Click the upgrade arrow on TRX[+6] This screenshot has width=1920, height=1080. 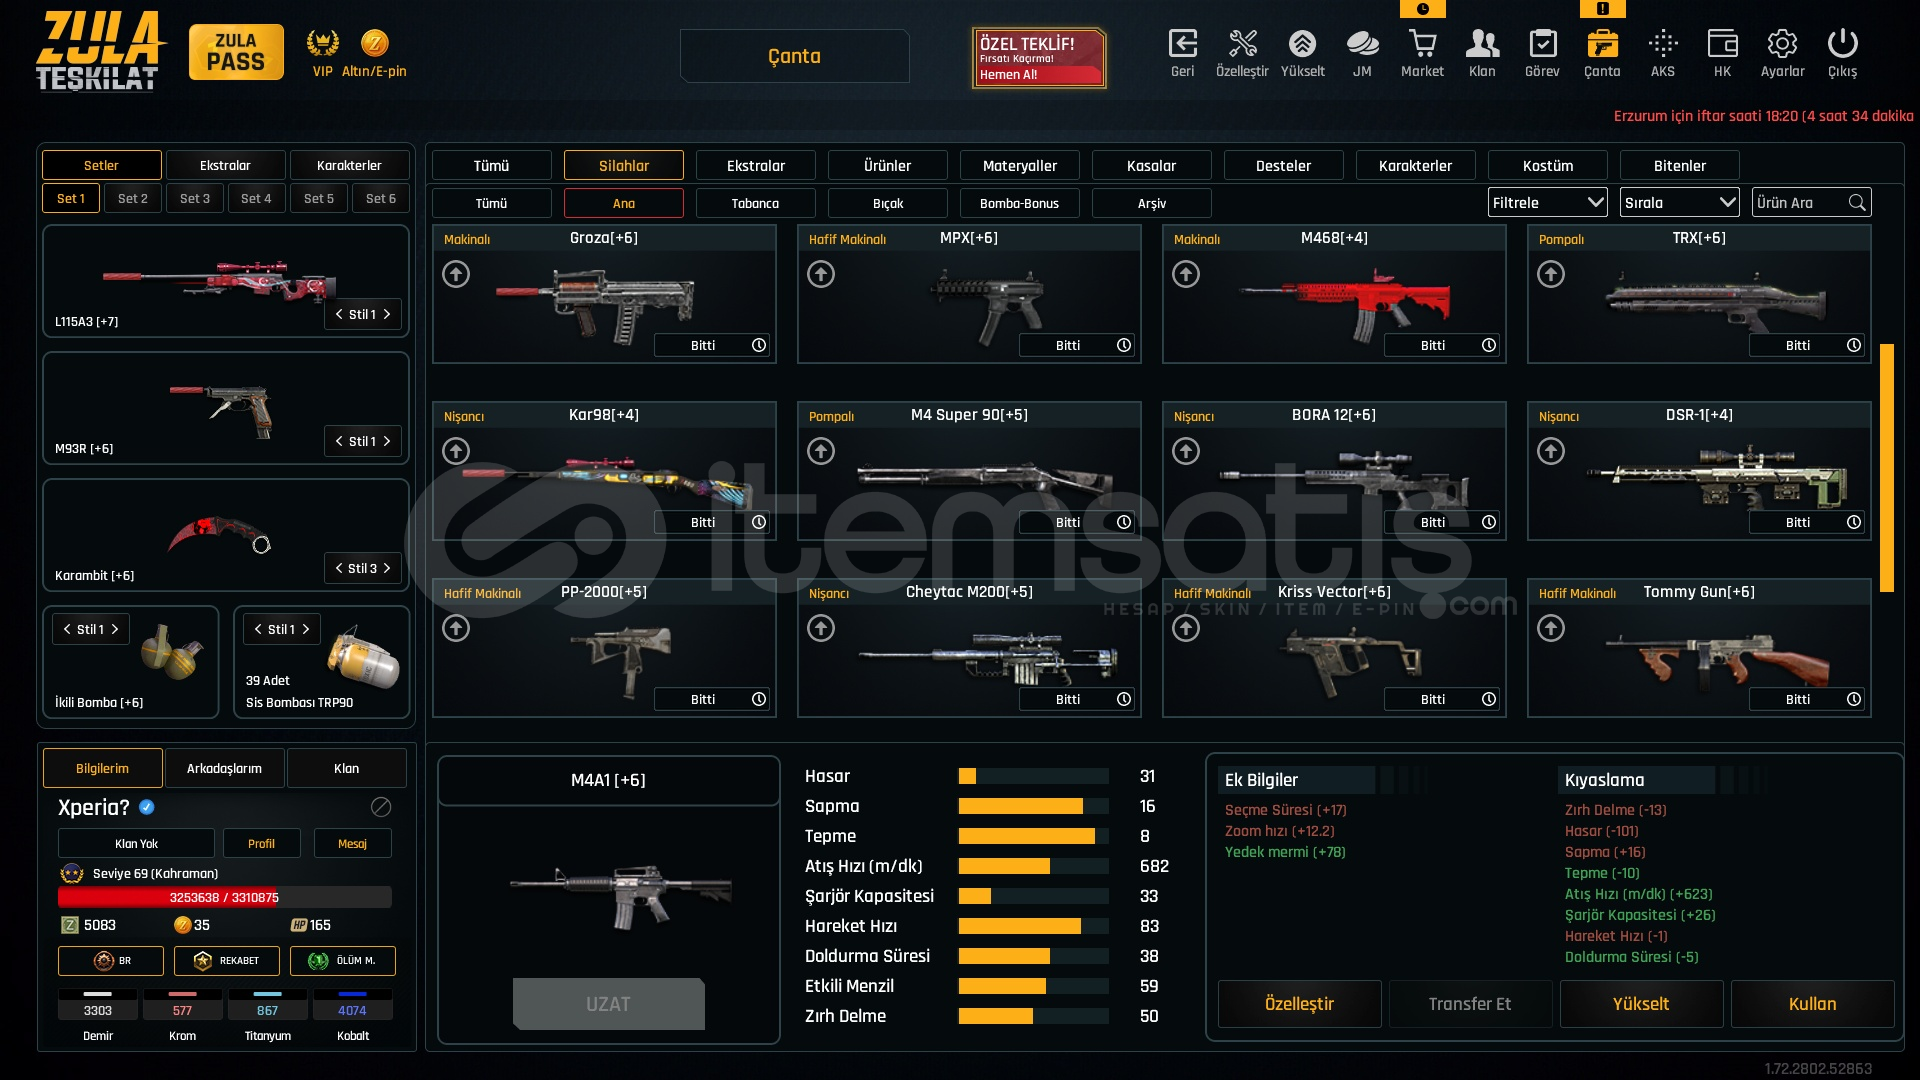point(1551,274)
